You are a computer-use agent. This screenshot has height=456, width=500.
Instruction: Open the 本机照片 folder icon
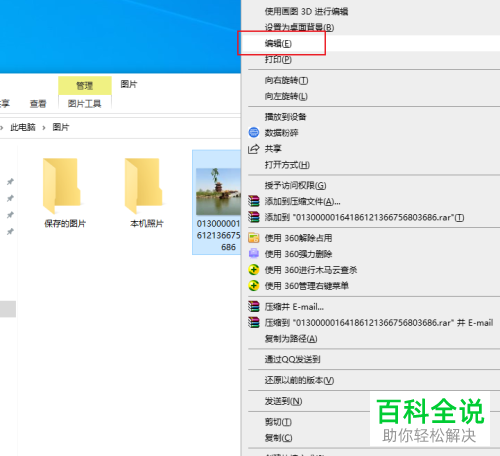coord(144,186)
